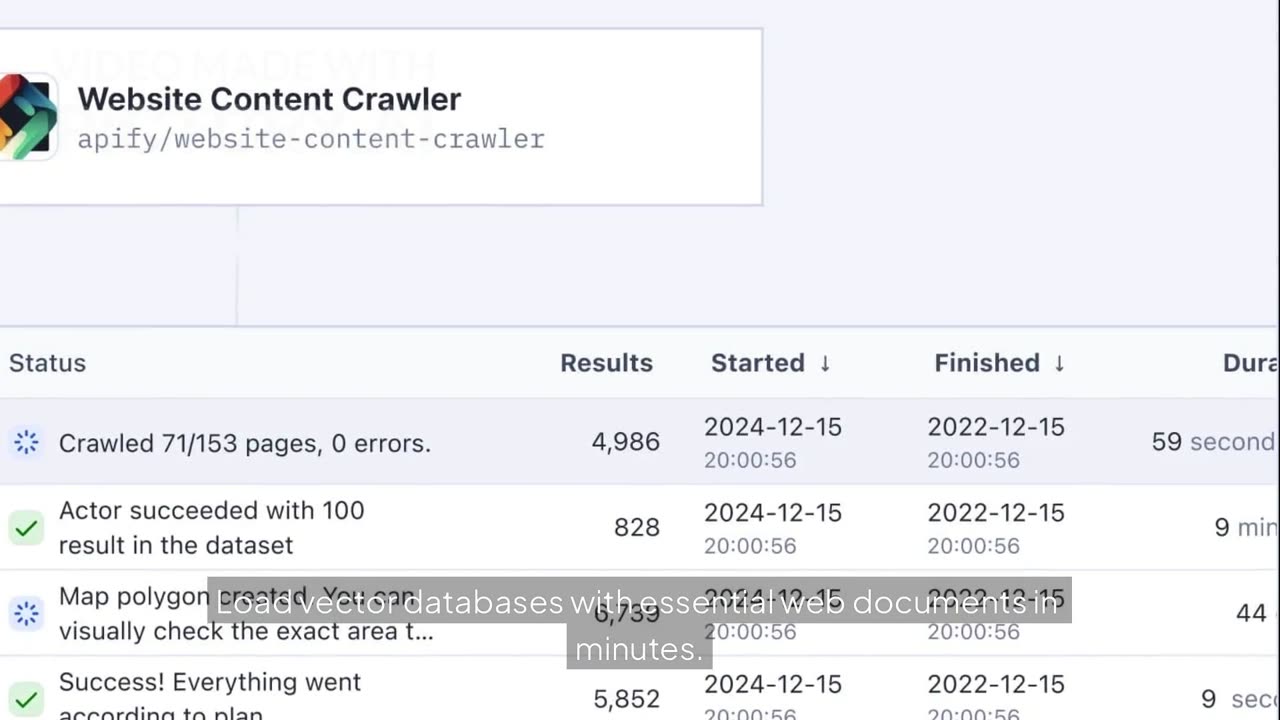
Task: Click the apify/website-content-crawler slug text
Action: tap(311, 139)
